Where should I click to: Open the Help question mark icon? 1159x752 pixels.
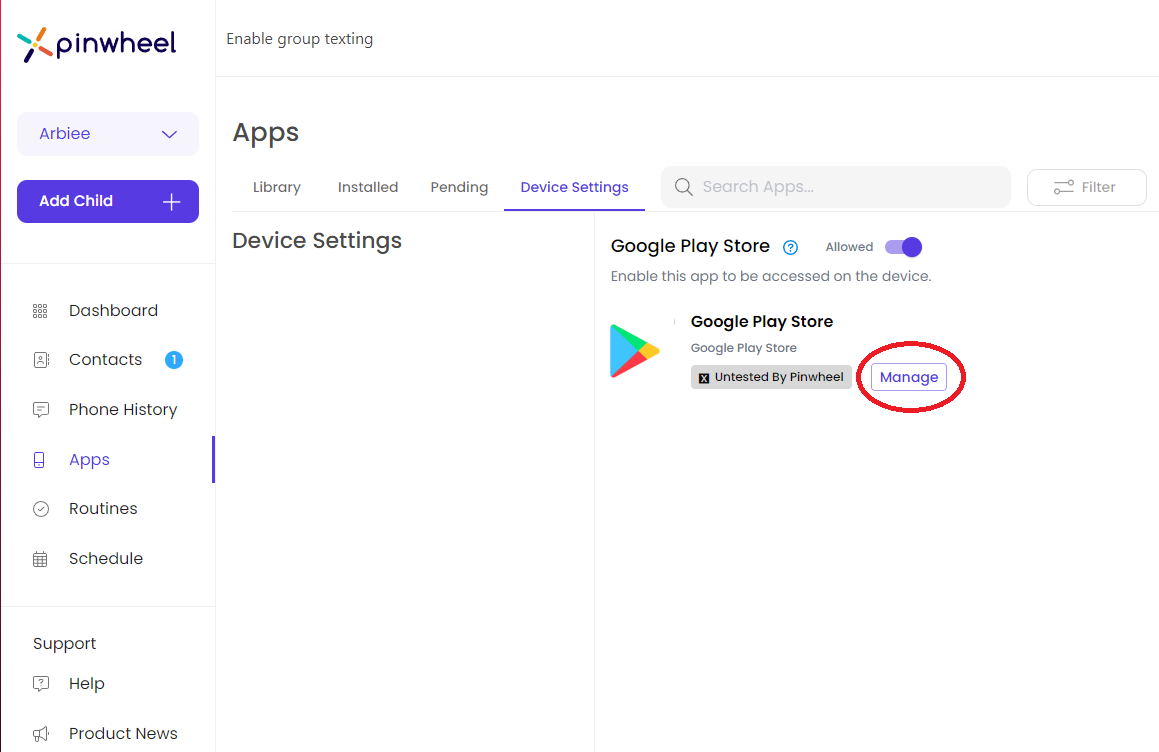coord(40,683)
